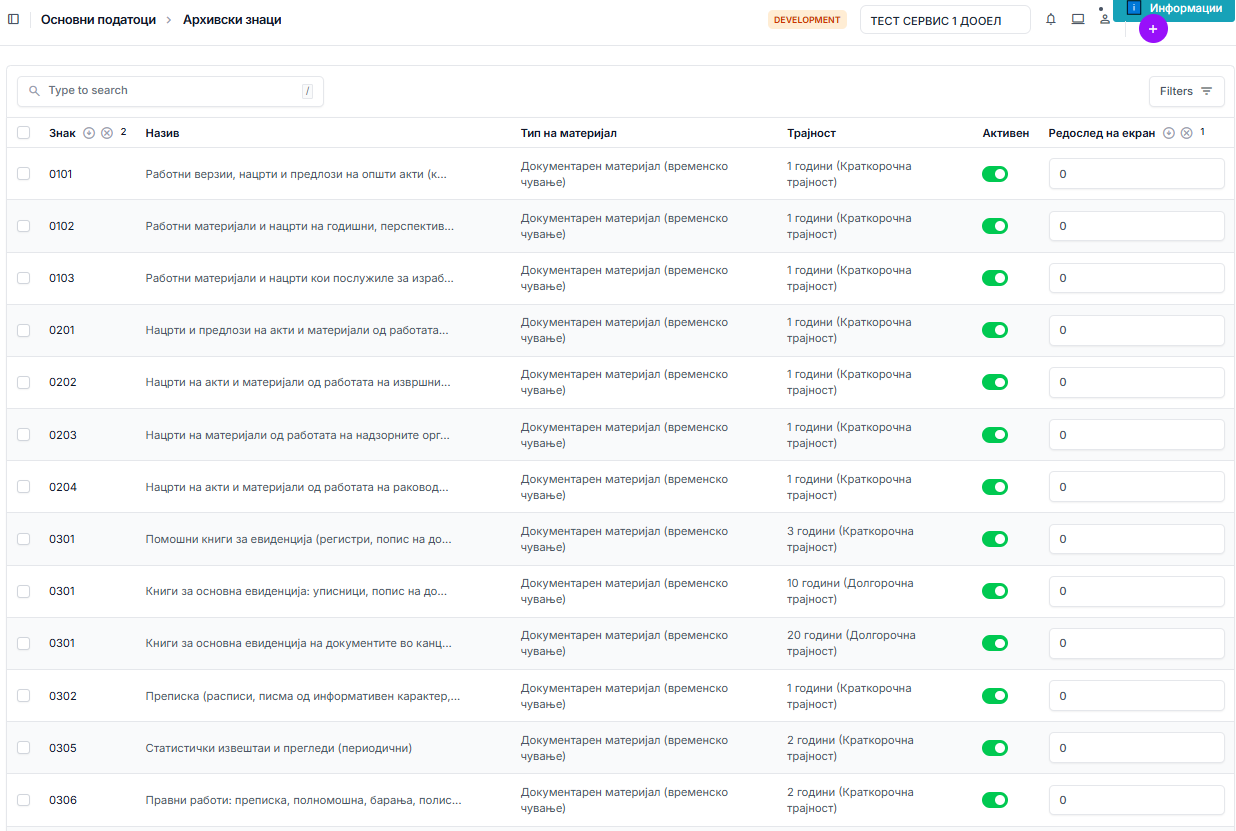Sort by the Назив column header
Image resolution: width=1236 pixels, height=831 pixels.
163,133
